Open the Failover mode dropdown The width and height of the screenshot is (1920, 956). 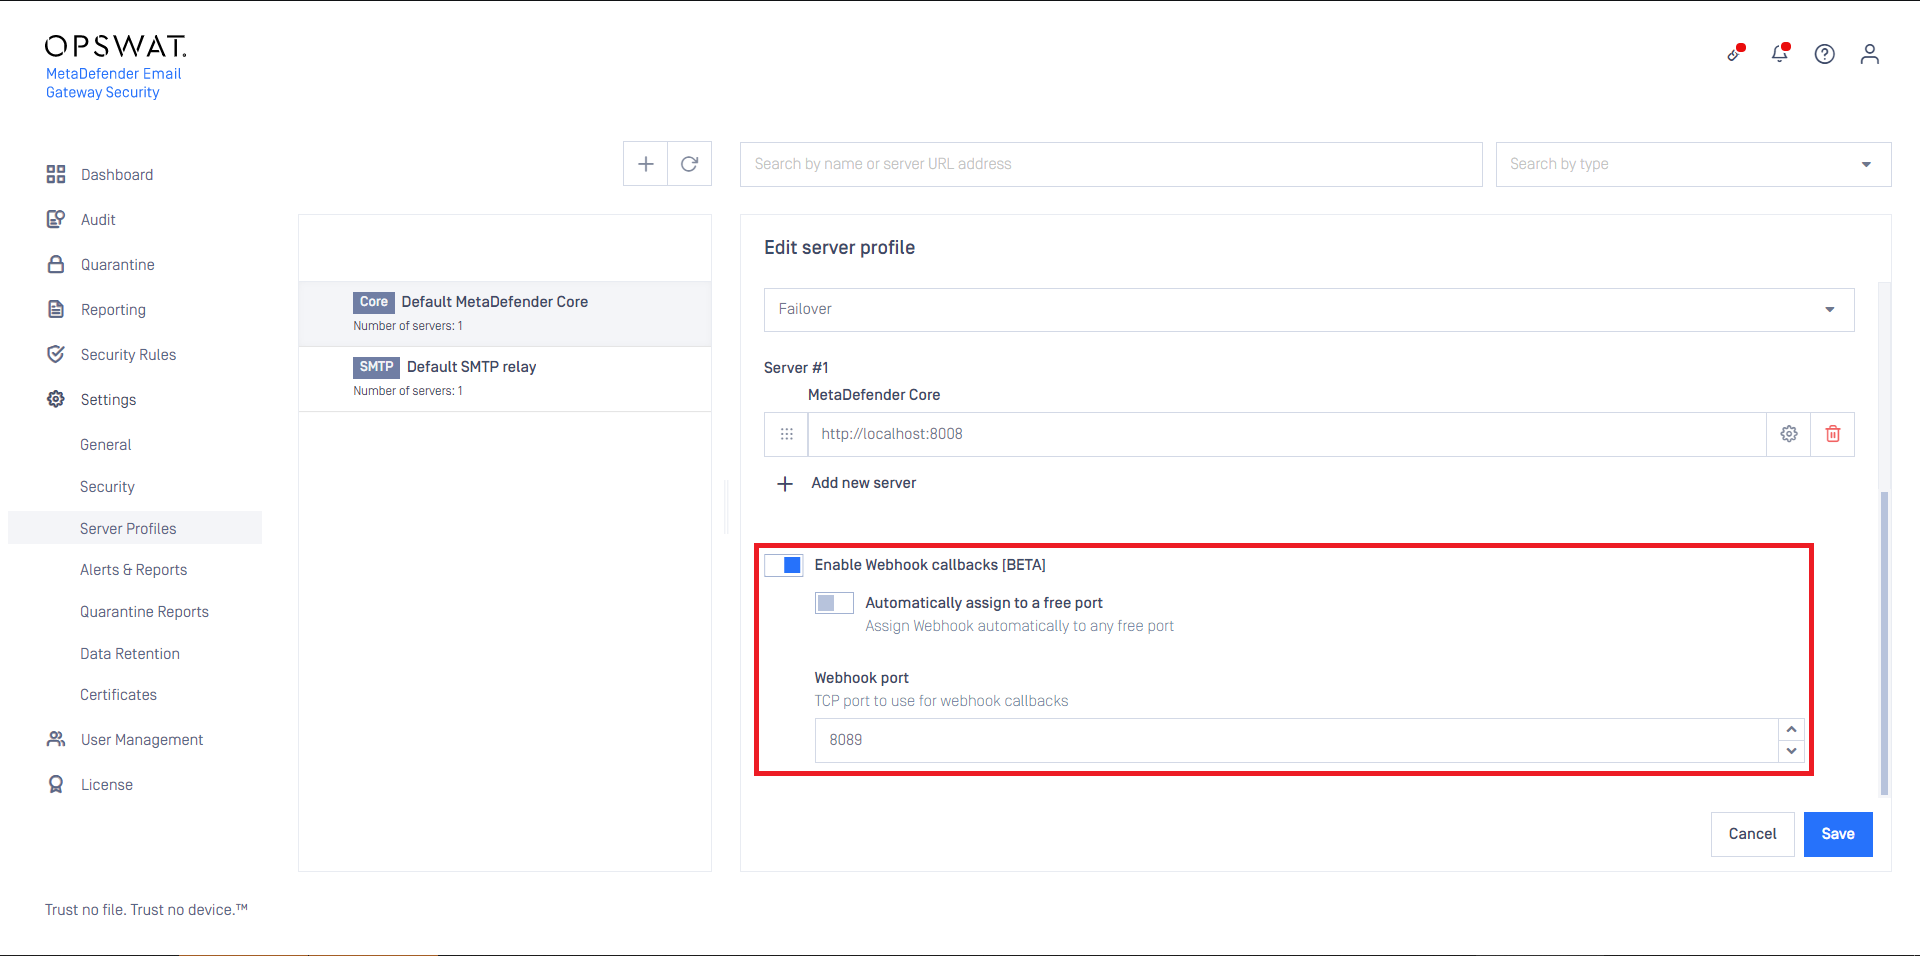1309,310
